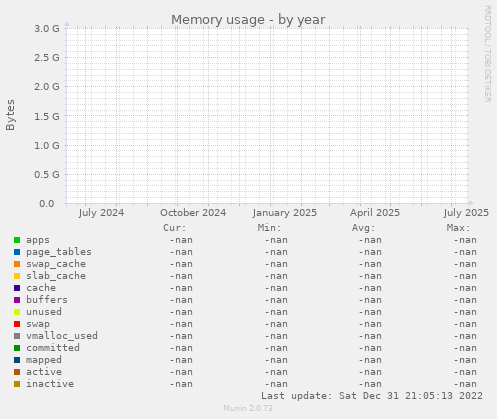This screenshot has width=497, height=419.
Task: Click the 'July 2025' x-axis label
Action: 466,213
